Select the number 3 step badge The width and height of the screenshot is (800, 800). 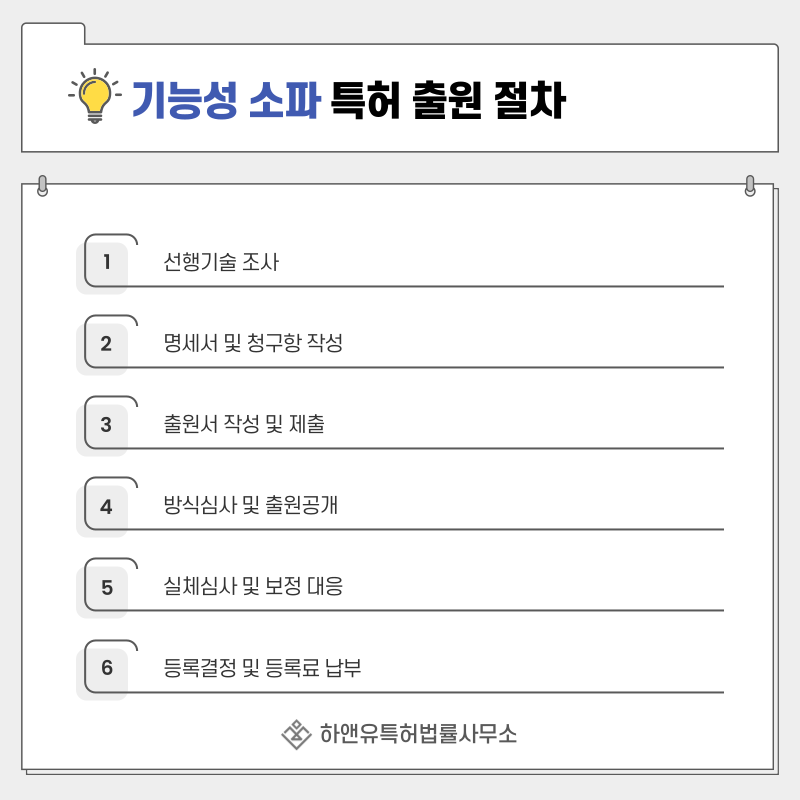[x=106, y=425]
